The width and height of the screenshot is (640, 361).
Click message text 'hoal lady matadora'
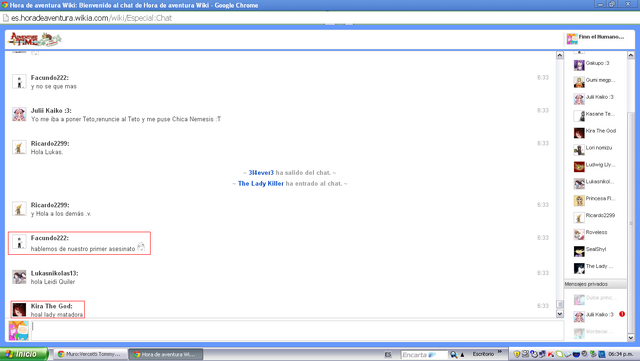[57, 314]
